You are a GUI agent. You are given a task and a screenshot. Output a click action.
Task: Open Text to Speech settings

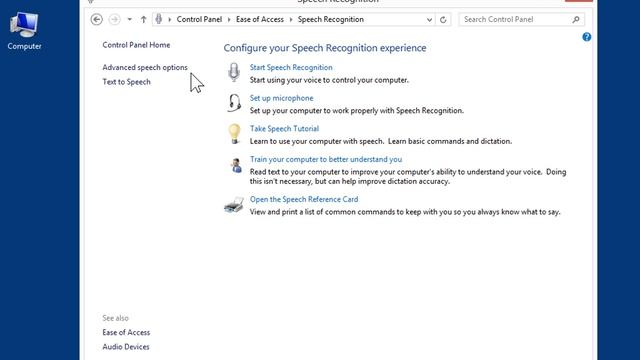pos(127,82)
